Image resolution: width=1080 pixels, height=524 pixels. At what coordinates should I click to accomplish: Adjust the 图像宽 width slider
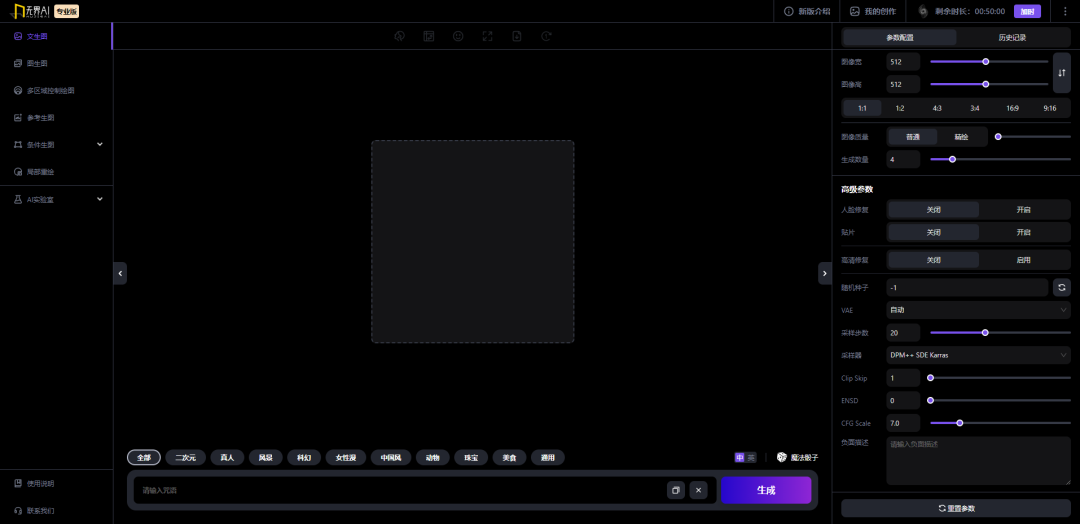[x=989, y=62]
